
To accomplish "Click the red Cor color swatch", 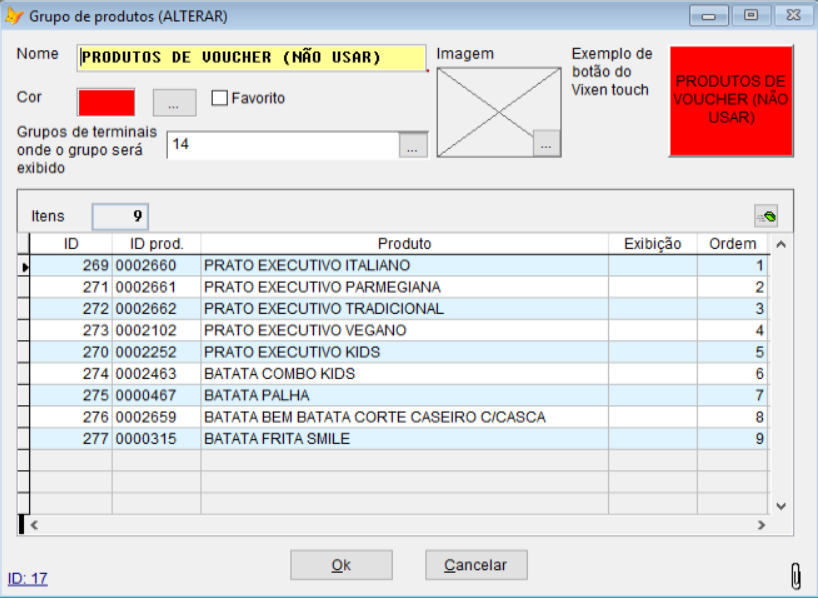I will point(106,102).
